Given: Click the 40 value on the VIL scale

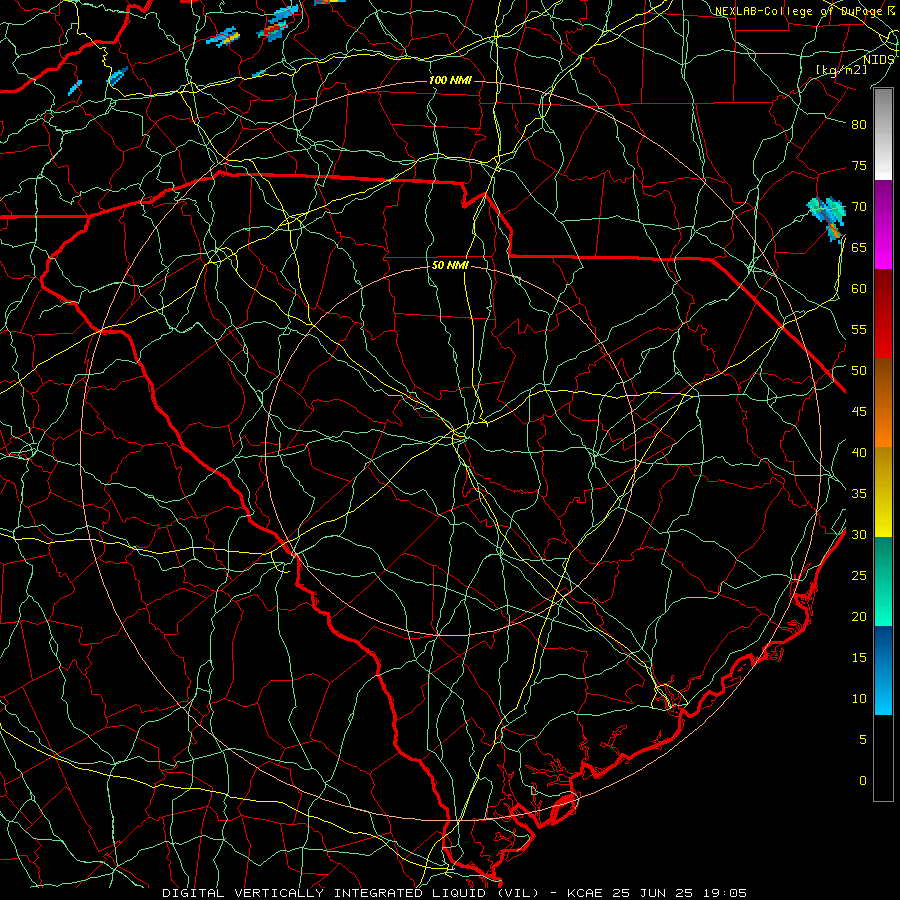Looking at the screenshot, I should [859, 453].
